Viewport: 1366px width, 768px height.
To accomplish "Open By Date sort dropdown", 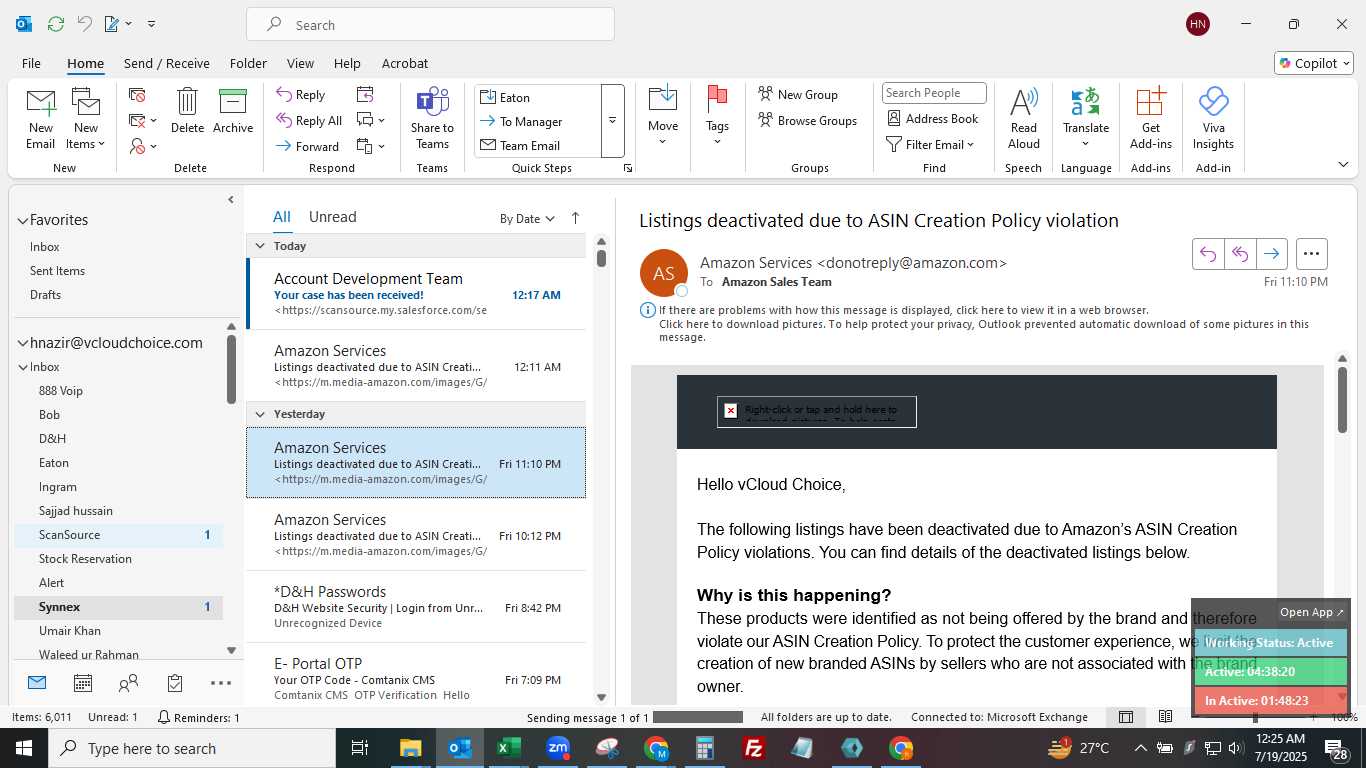I will [527, 218].
